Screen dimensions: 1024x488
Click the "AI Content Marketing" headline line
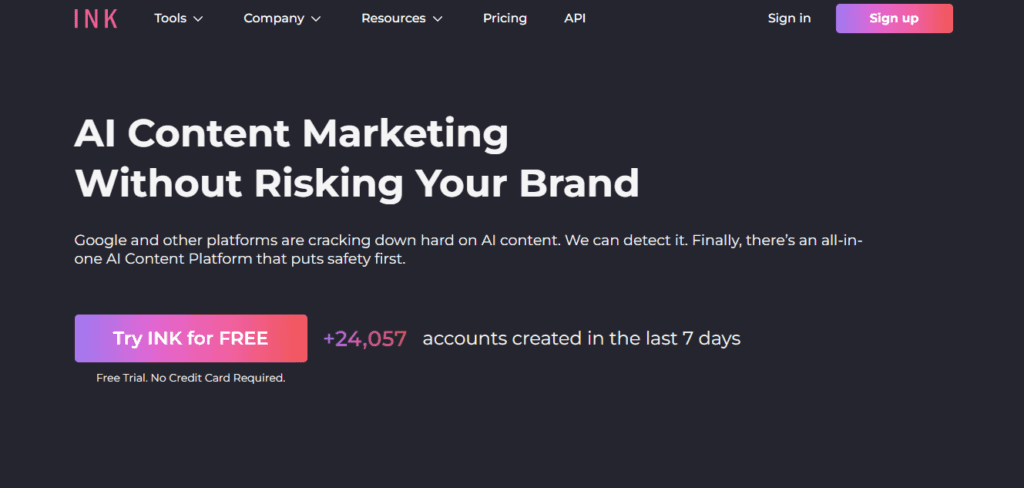click(291, 134)
